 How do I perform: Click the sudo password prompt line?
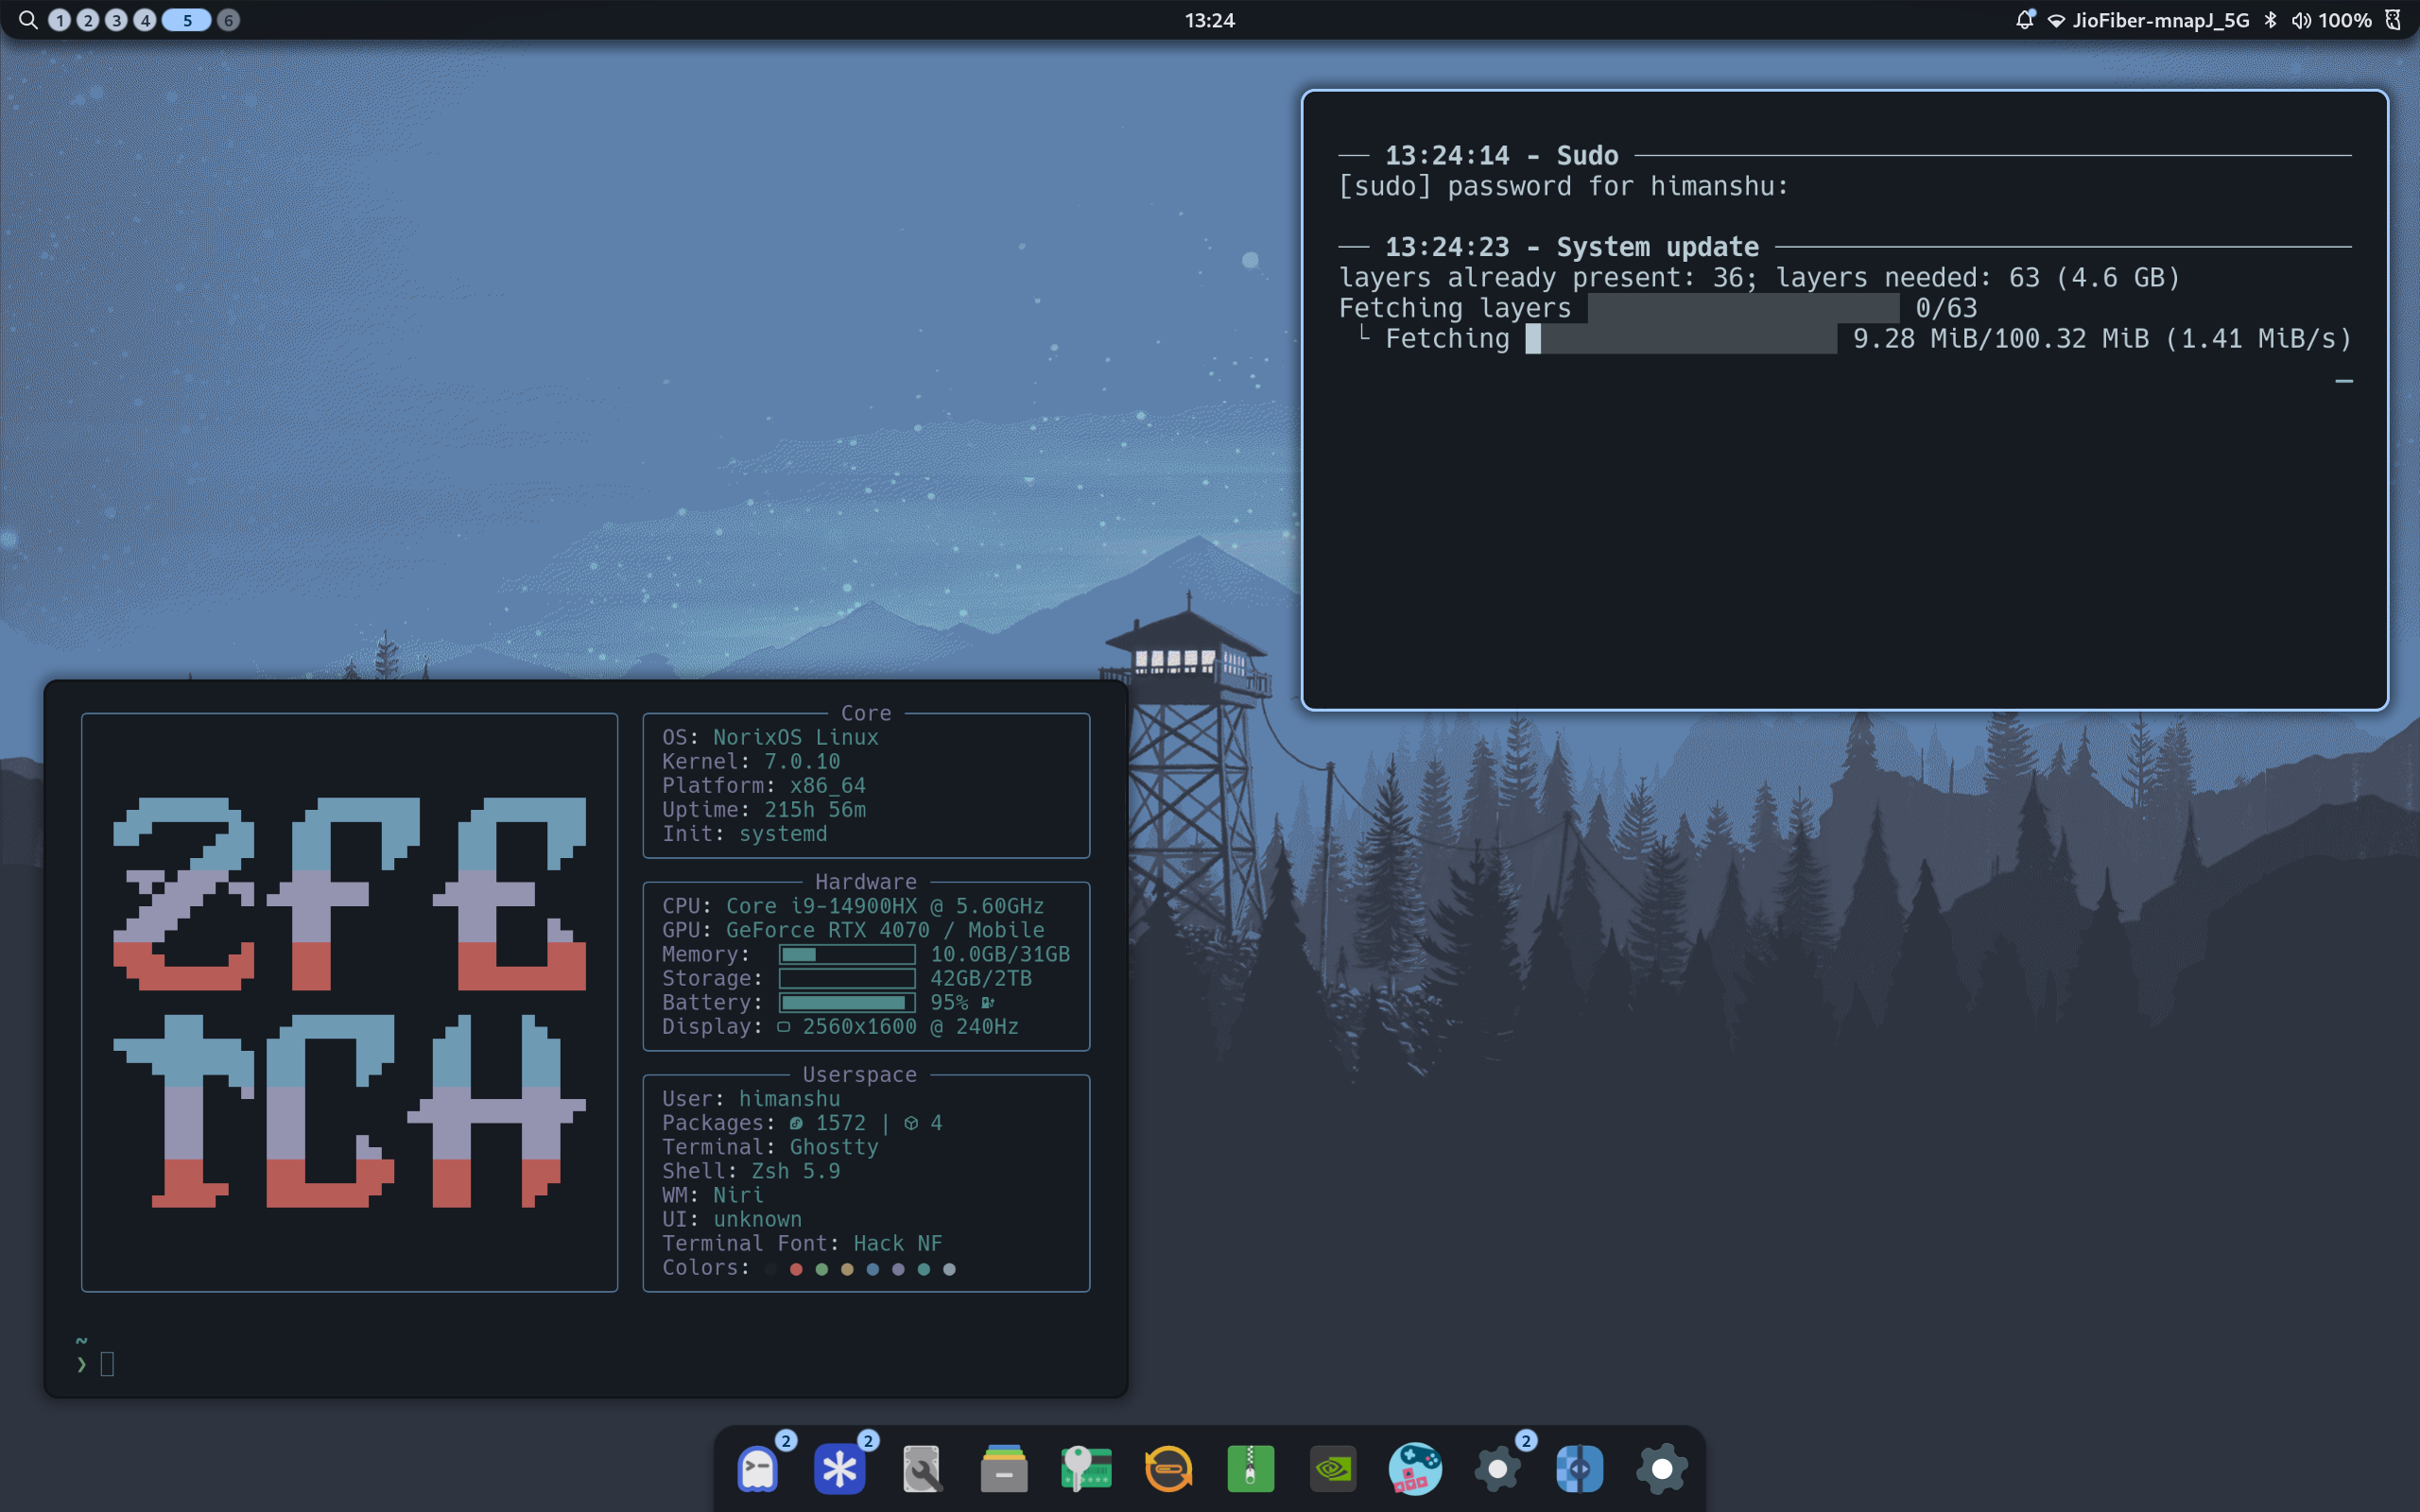pos(1563,186)
